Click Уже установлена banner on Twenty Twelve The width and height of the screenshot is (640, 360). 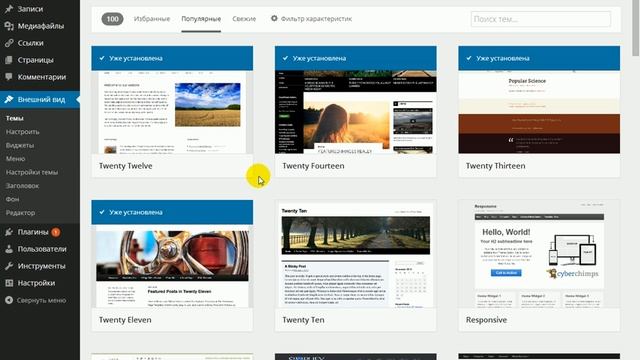[172, 58]
